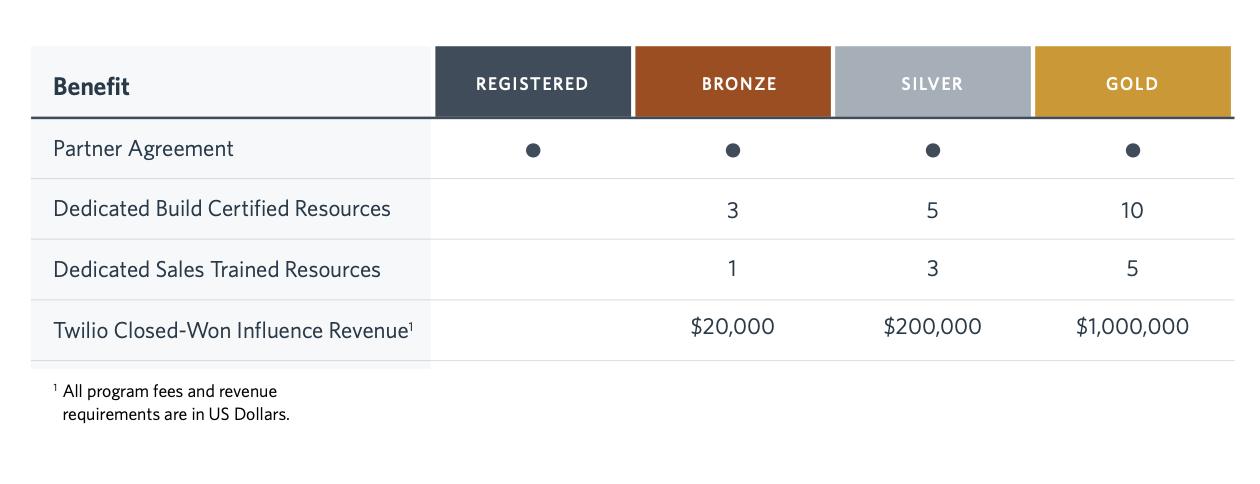Click the Bronze $20,000 revenue value
This screenshot has width=1260, height=484.
tap(733, 327)
